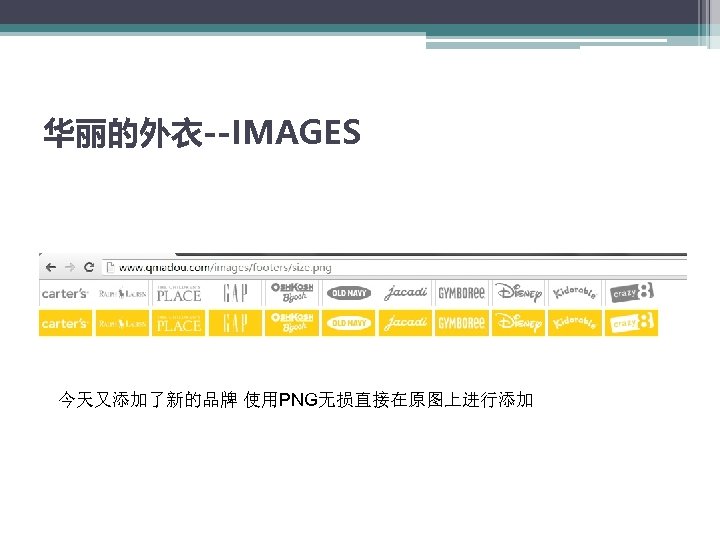720x540 pixels.
Task: Click the yellow carter's logo
Action: pos(65,323)
